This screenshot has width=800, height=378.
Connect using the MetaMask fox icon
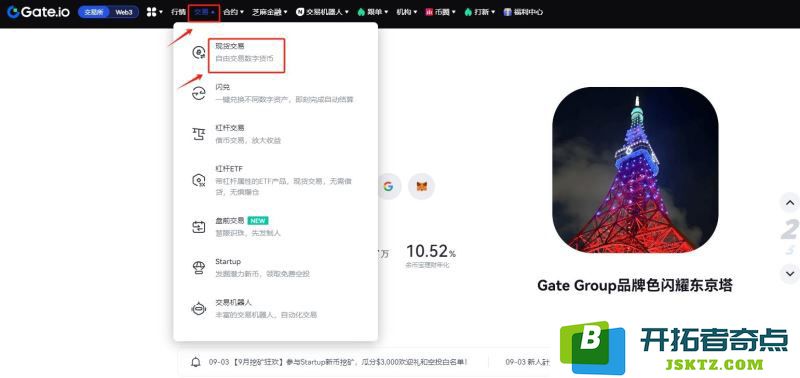(x=422, y=186)
